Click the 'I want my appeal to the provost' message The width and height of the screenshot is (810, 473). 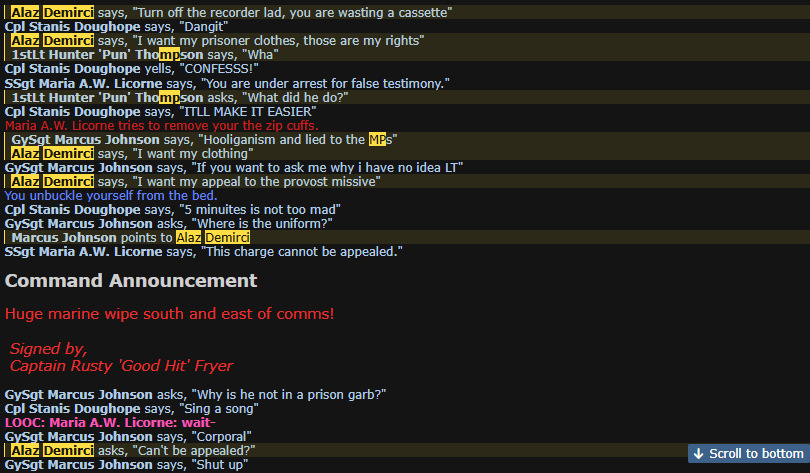point(196,182)
